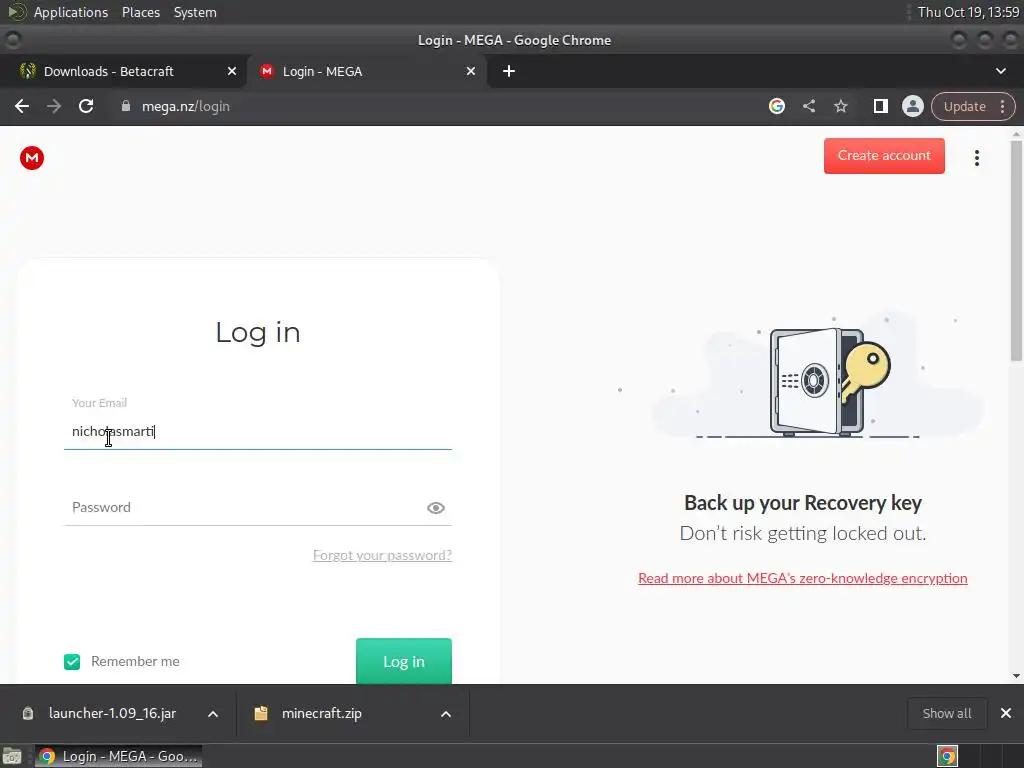Click Back up your Recovery key heading
The width and height of the screenshot is (1024, 768).
coord(803,503)
